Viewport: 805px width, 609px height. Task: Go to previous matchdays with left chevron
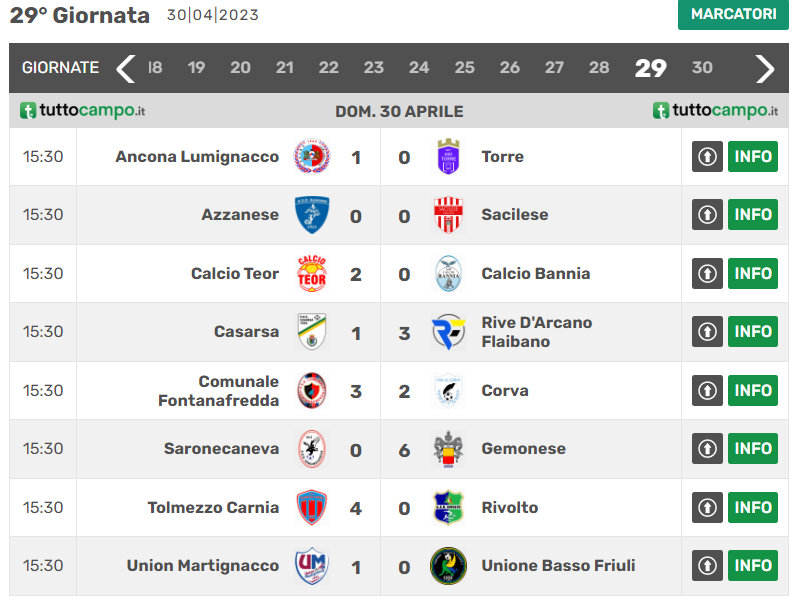pyautogui.click(x=125, y=68)
